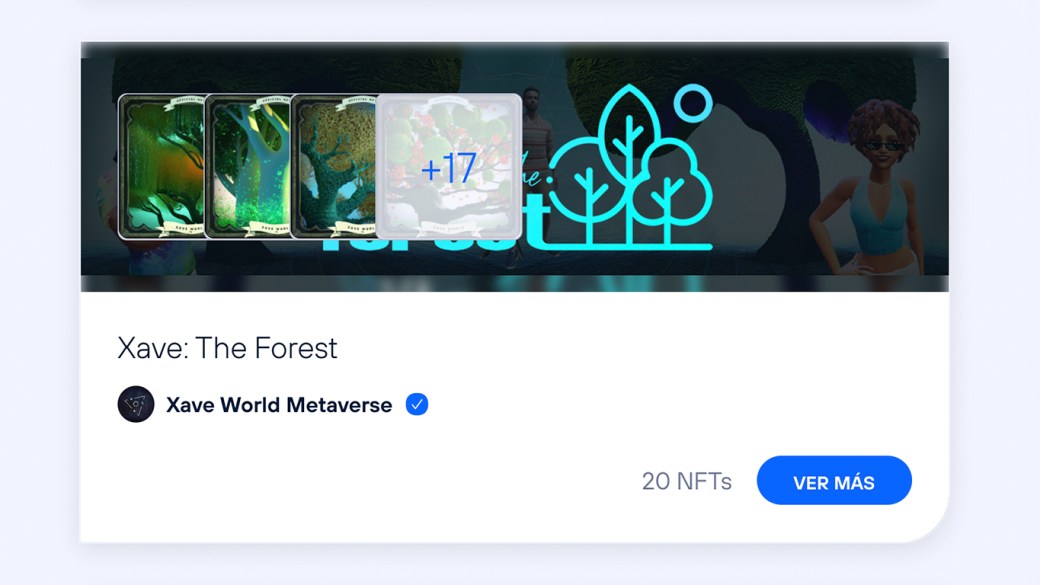This screenshot has height=585, width=1040.
Task: Open the second glowing blue tree NFT card
Action: pos(247,166)
